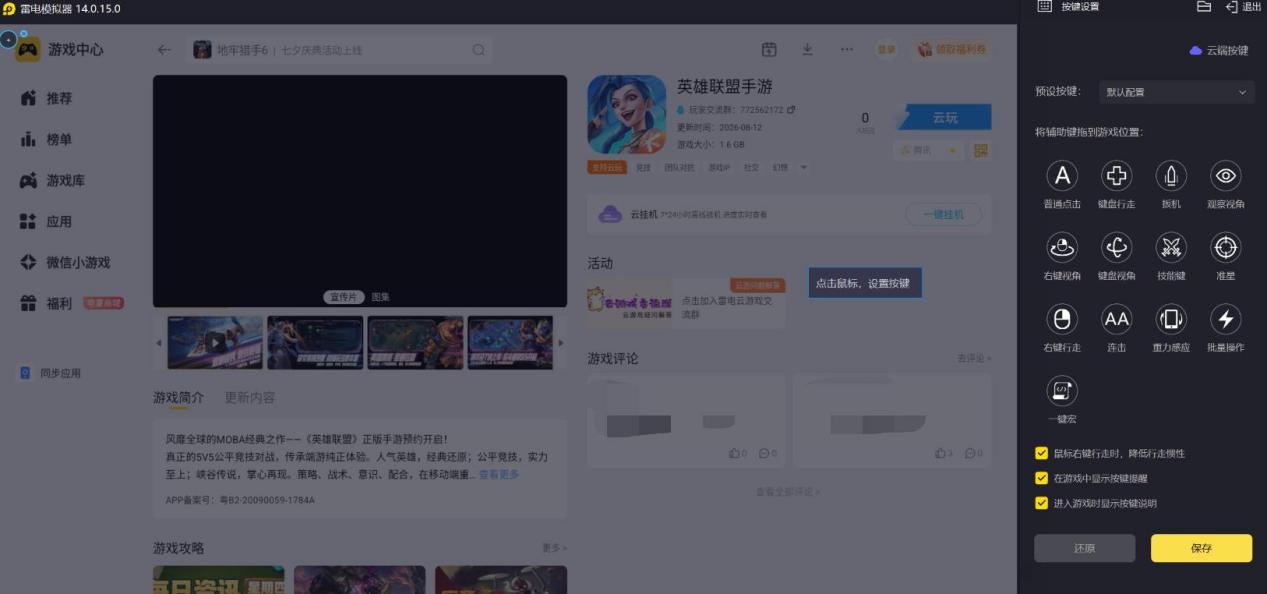1267x594 pixels.
Task: Expand the game tags chevron after 幻想
Action: tap(803, 168)
